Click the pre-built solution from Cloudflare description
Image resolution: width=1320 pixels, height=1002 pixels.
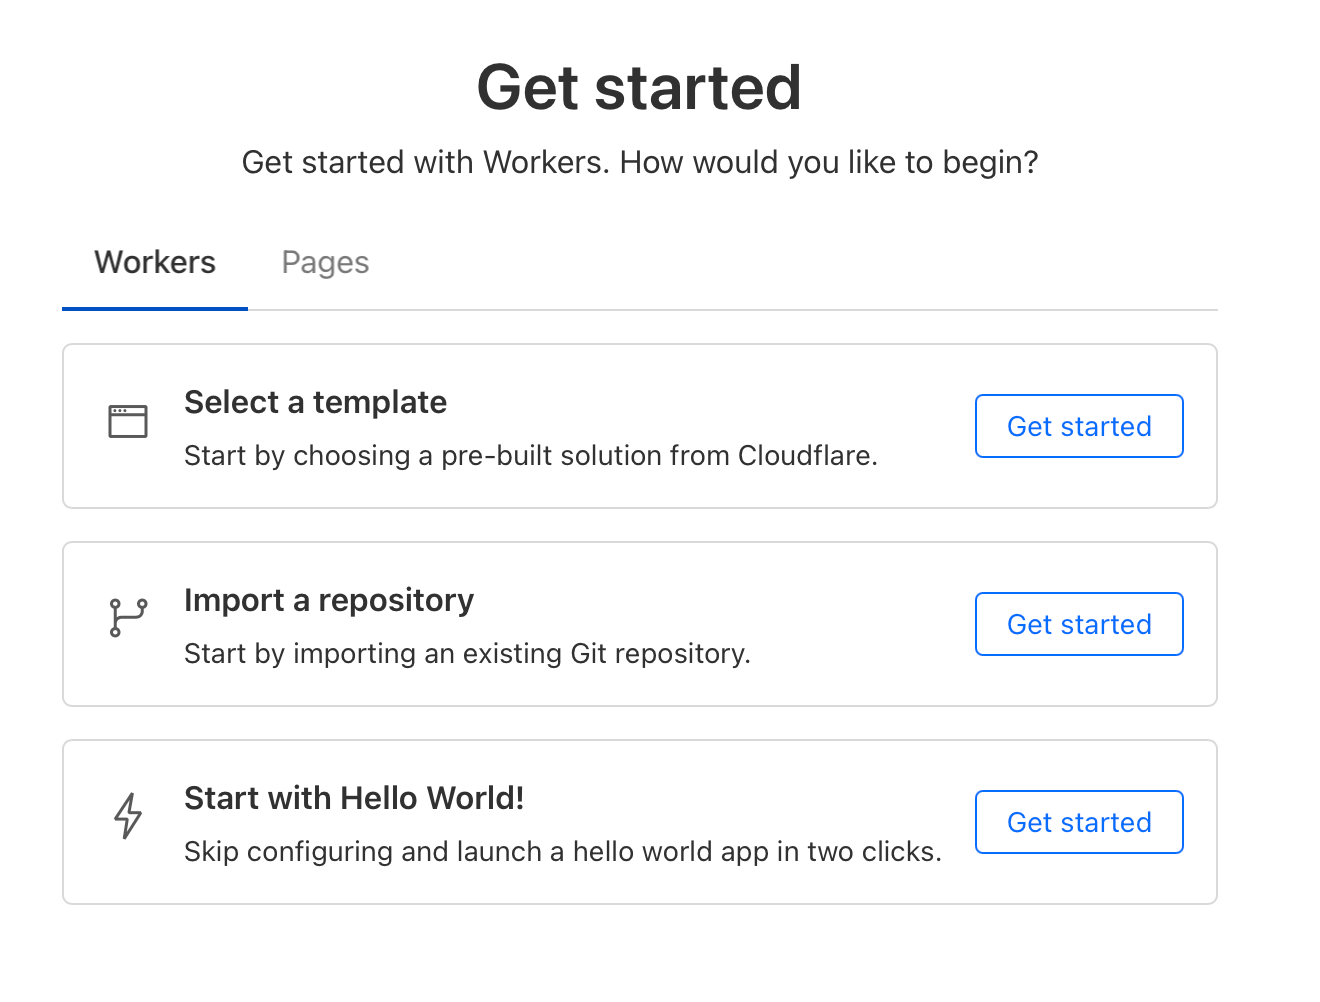click(x=531, y=456)
